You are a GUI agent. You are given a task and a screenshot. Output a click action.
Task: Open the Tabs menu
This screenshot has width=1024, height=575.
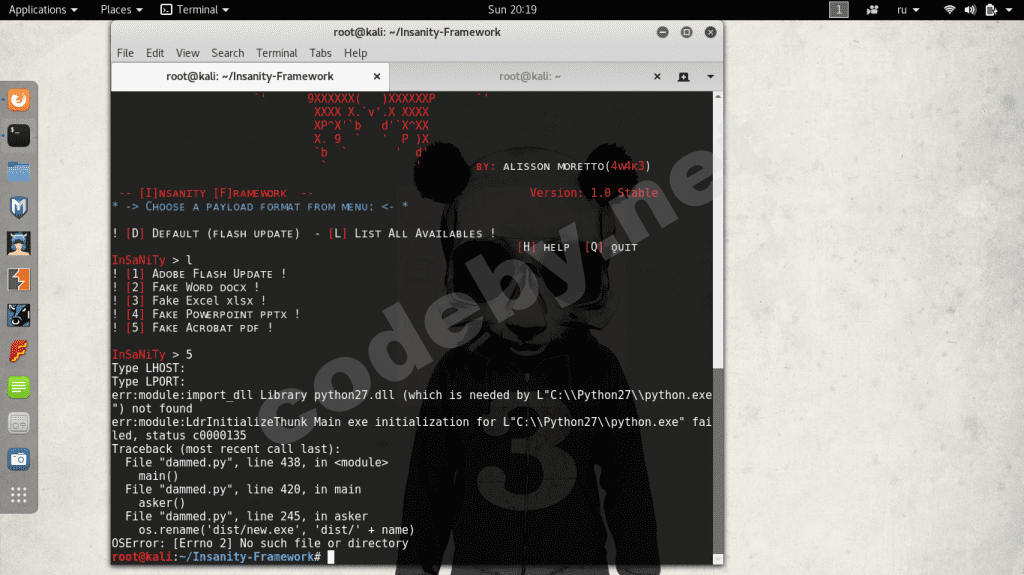coord(320,53)
